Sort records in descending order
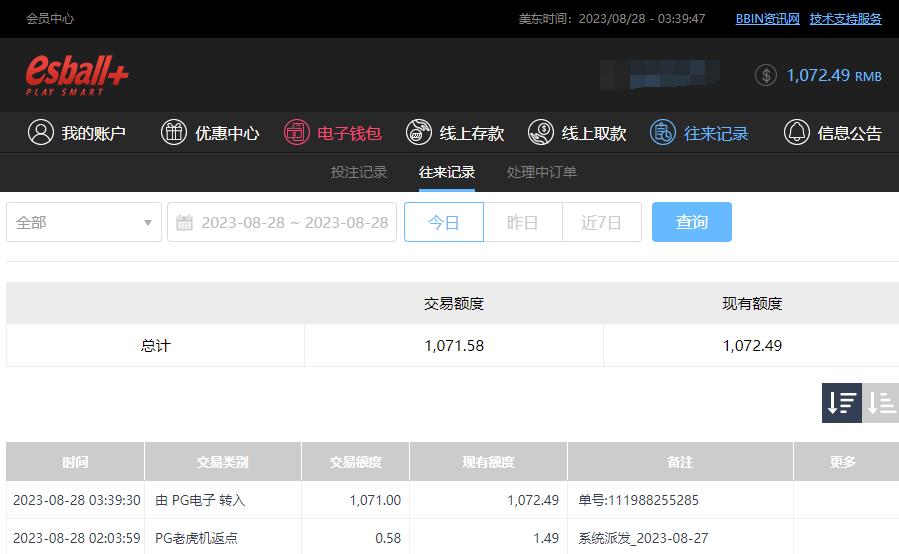This screenshot has height=554, width=899. (842, 403)
